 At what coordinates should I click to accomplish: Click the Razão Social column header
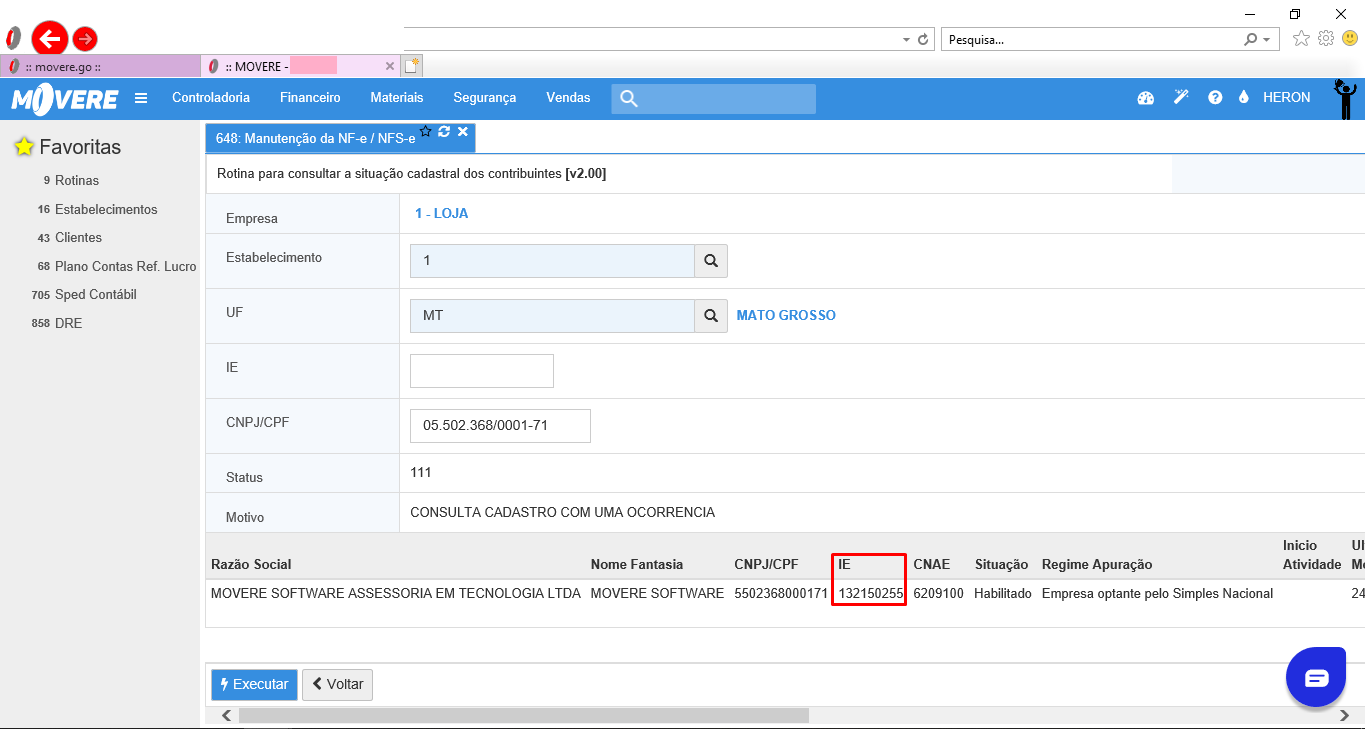click(251, 564)
